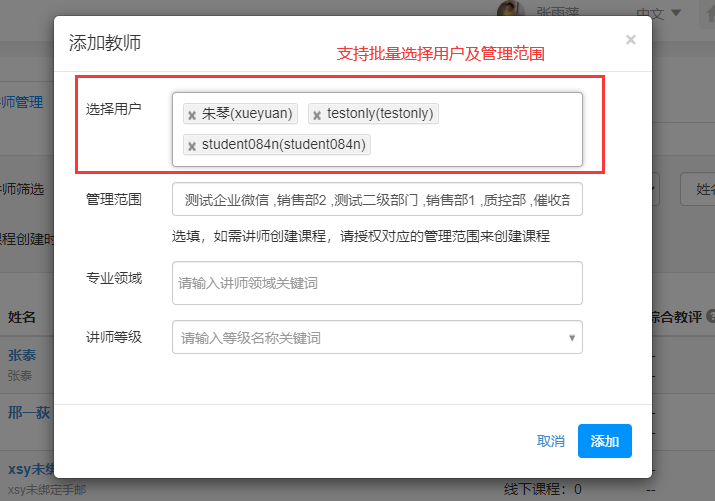715x501 pixels.
Task: Remove the 朱琴(xueyuan) user tag
Action: pyautogui.click(x=192, y=115)
